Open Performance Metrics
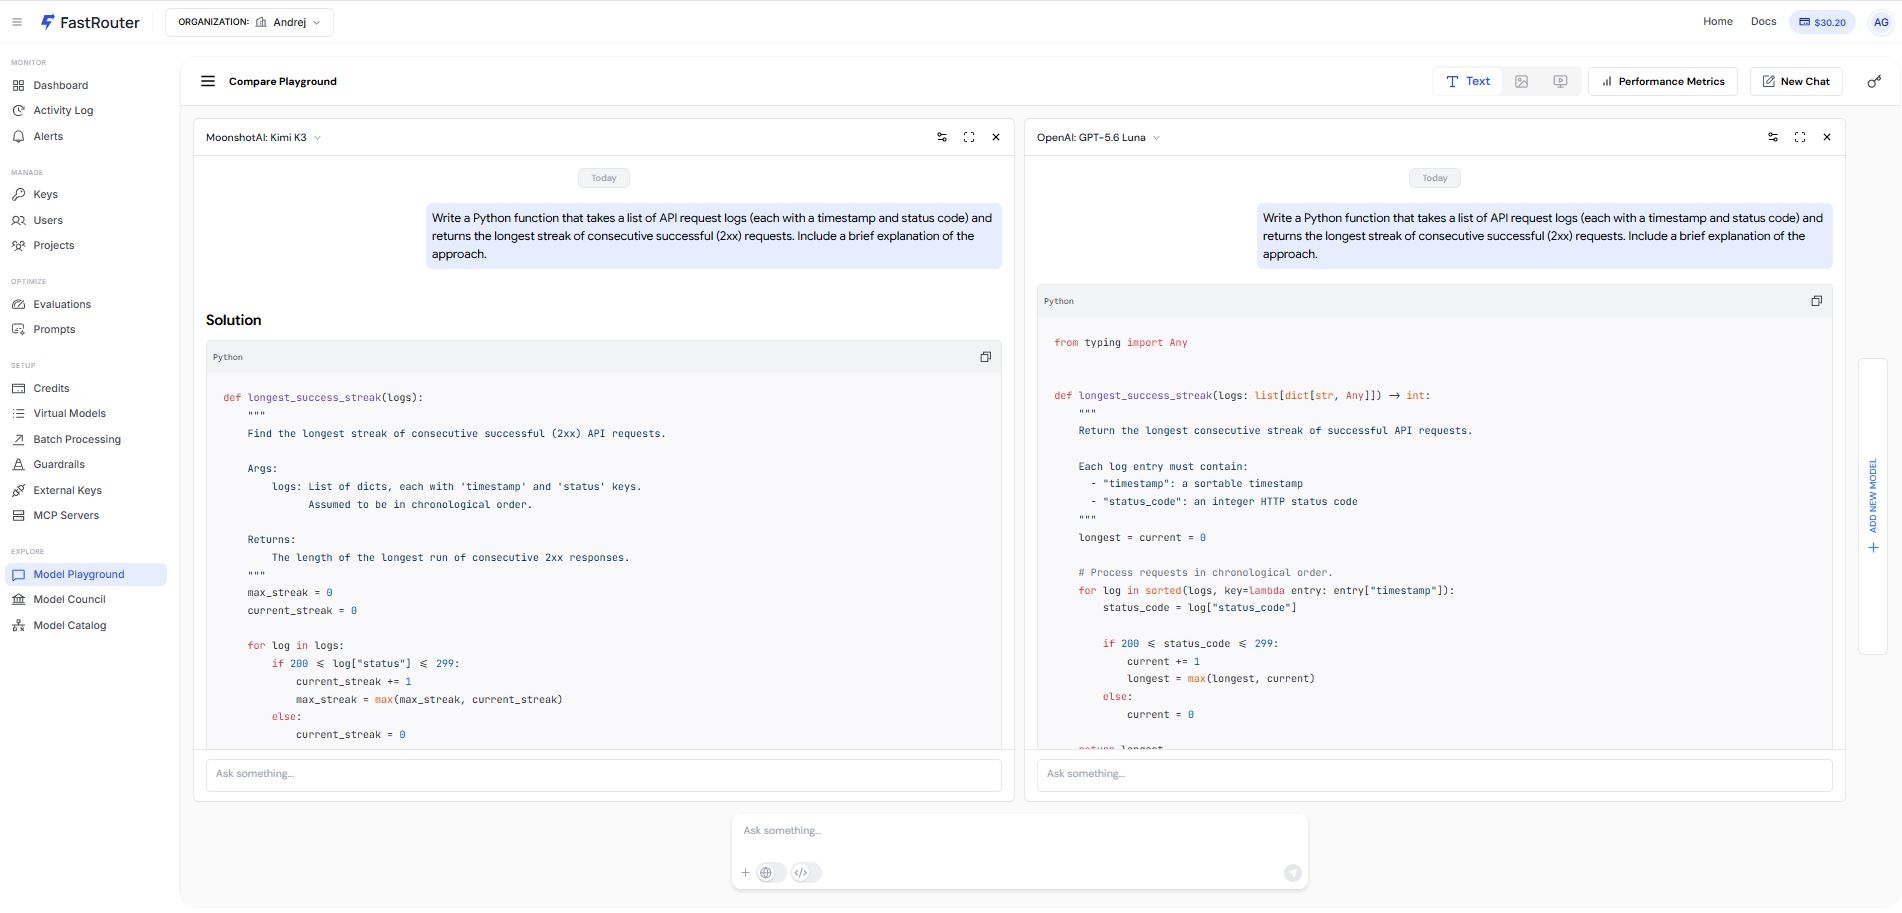 click(1663, 81)
